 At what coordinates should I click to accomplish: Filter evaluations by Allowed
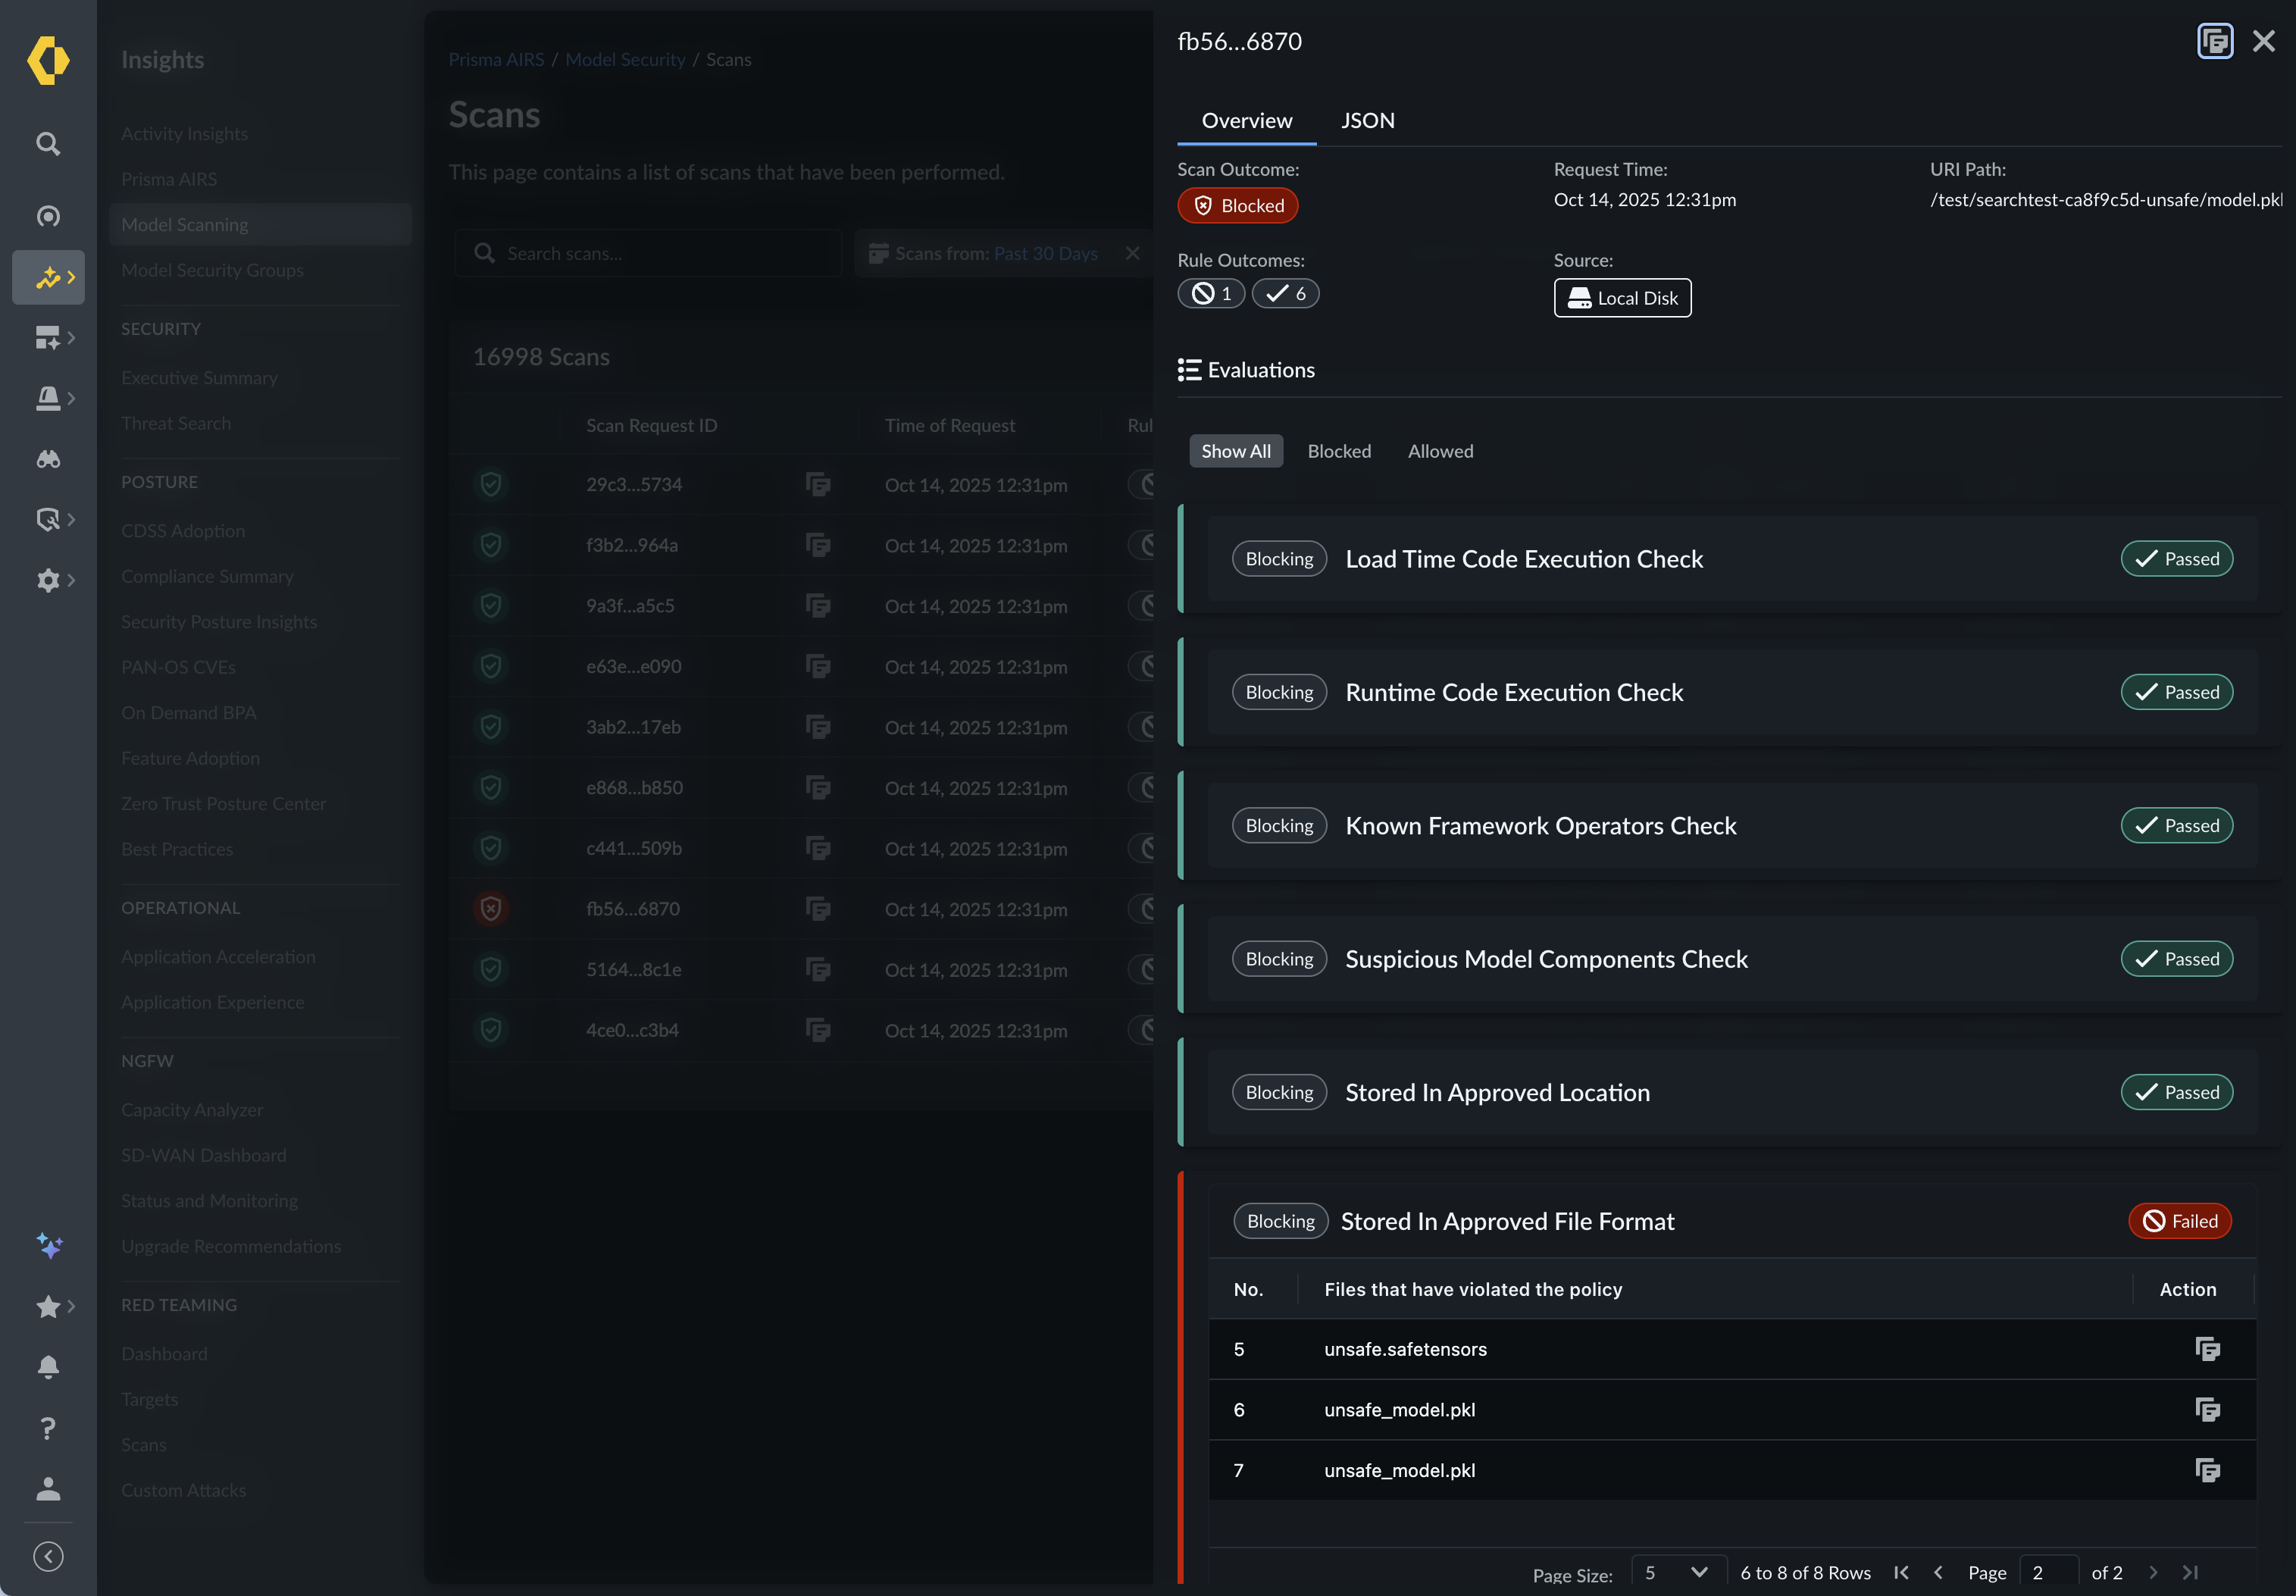coord(1440,451)
